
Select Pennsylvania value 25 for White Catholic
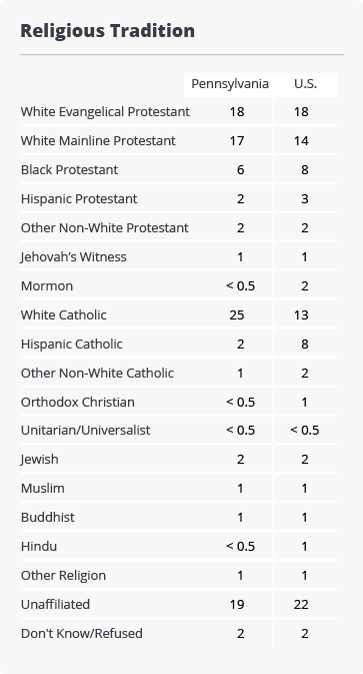pos(237,315)
